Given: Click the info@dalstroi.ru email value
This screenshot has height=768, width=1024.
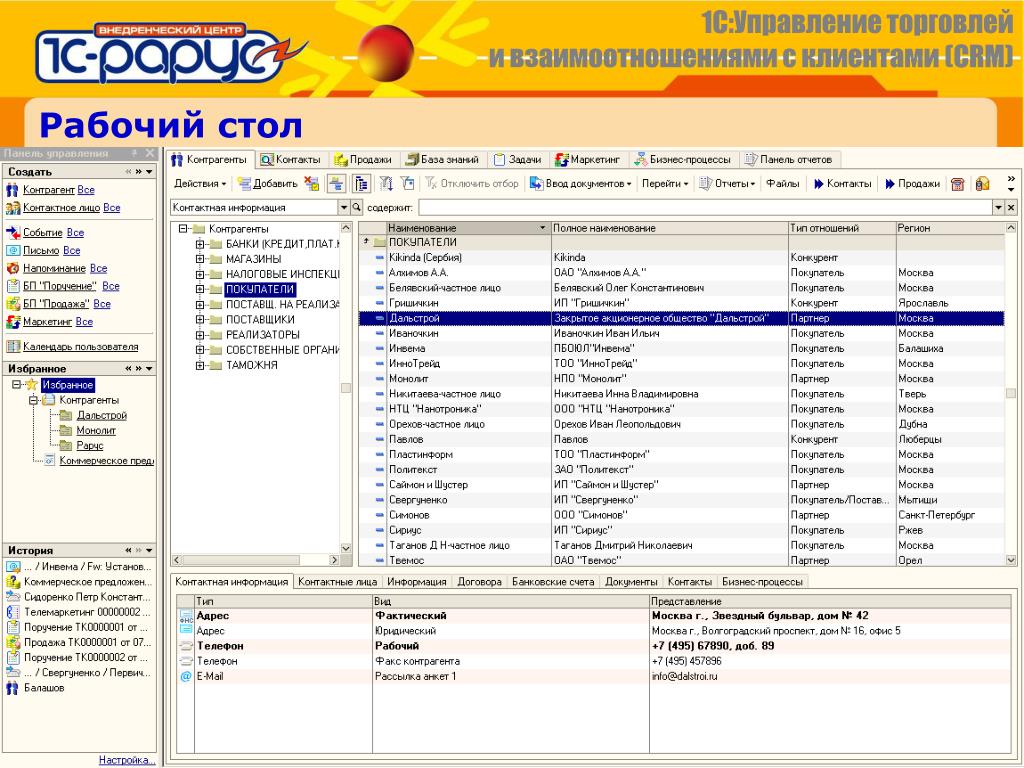Looking at the screenshot, I should pyautogui.click(x=684, y=677).
